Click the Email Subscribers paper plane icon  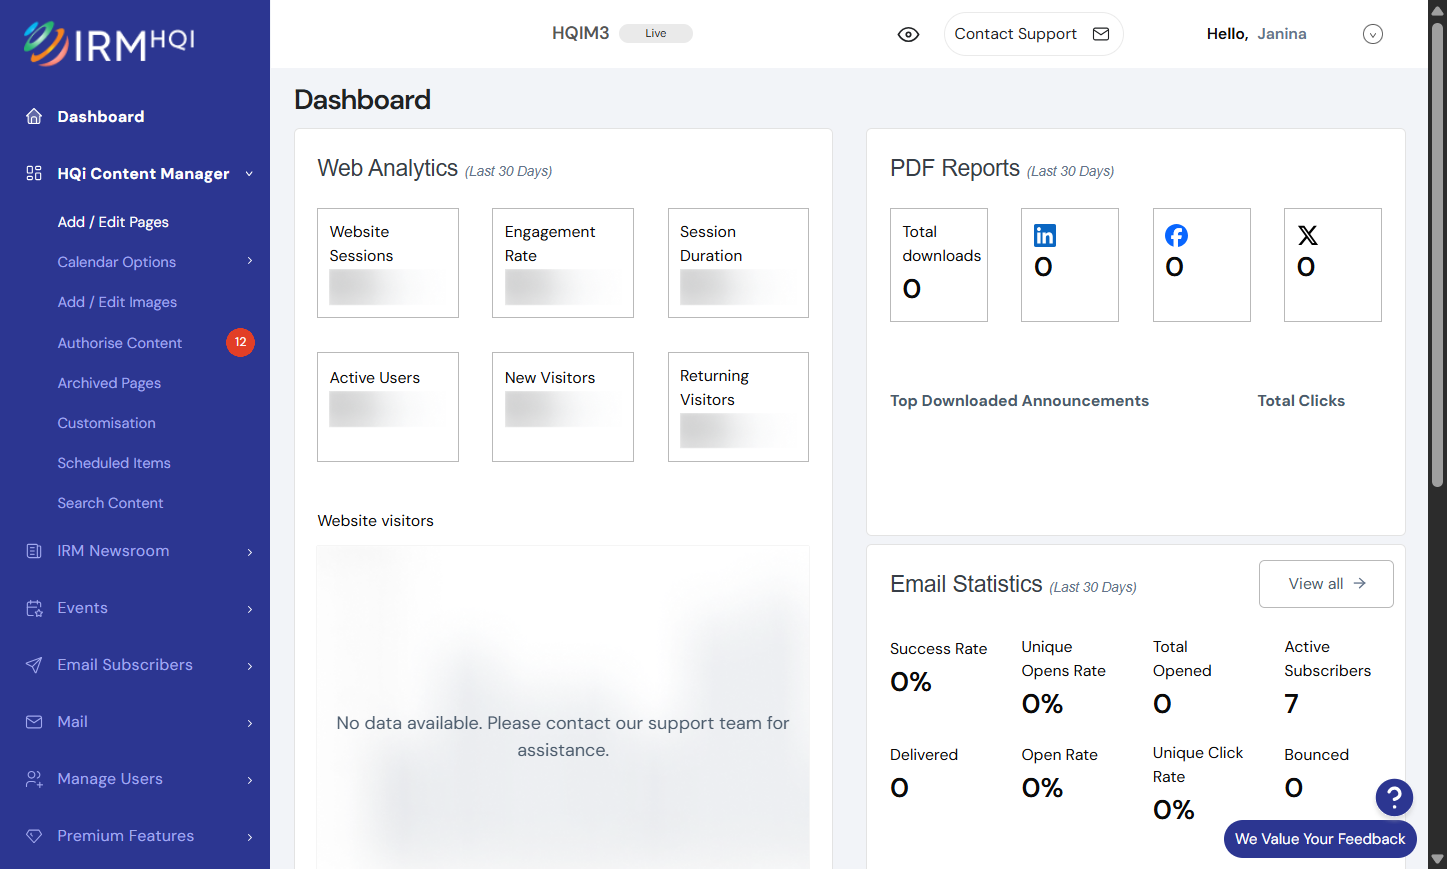34,665
